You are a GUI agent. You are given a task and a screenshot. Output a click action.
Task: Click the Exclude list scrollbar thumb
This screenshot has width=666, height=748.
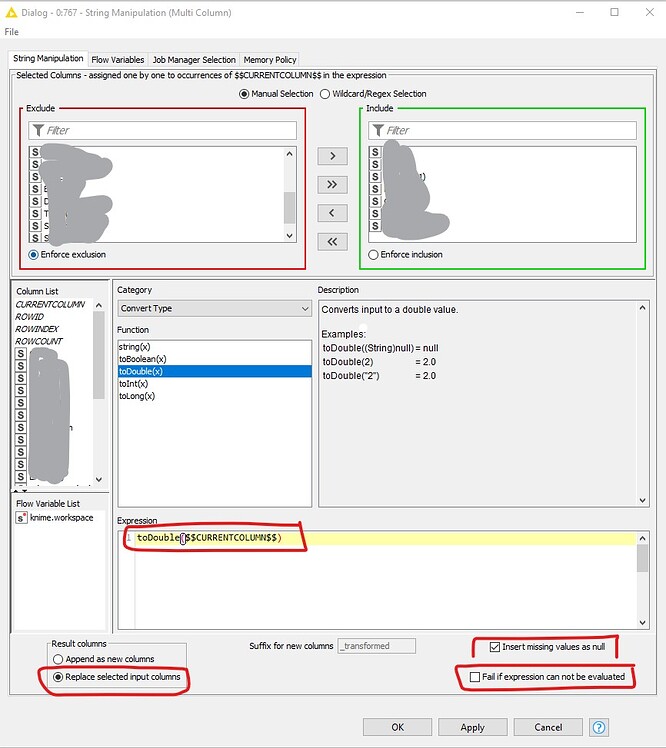point(289,208)
